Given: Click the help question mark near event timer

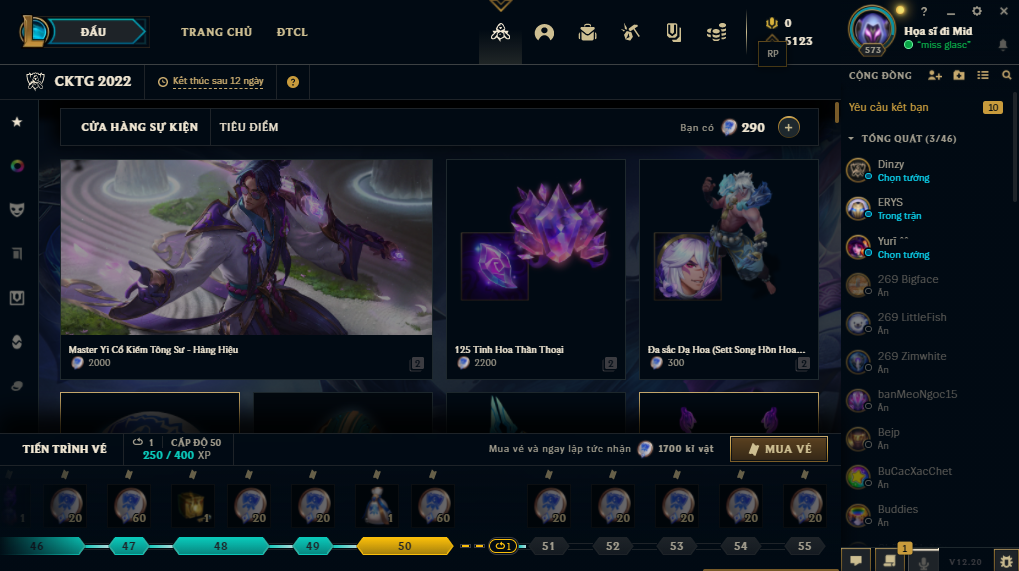Looking at the screenshot, I should (x=293, y=82).
